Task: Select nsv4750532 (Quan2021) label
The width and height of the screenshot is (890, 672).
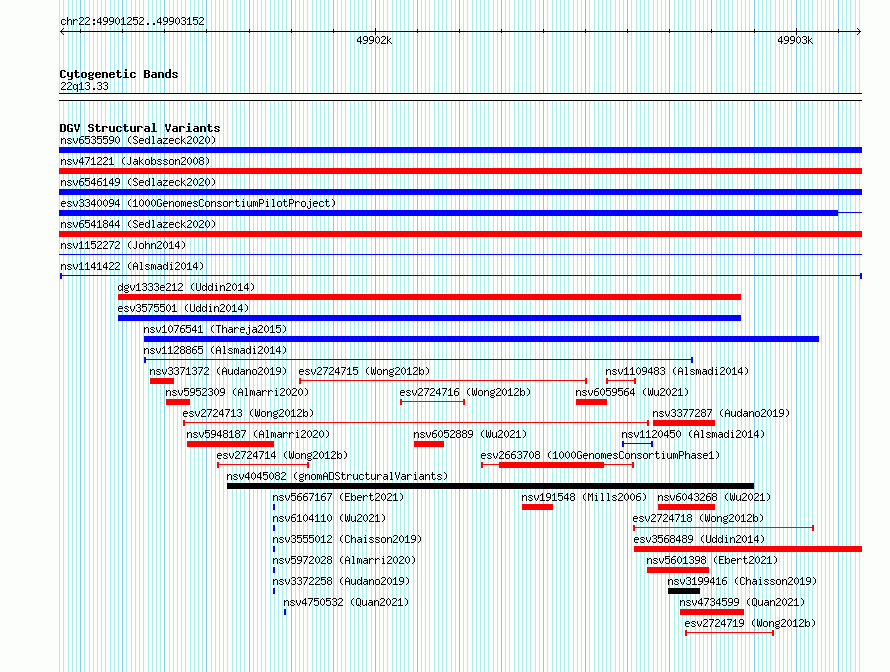Action: 346,602
